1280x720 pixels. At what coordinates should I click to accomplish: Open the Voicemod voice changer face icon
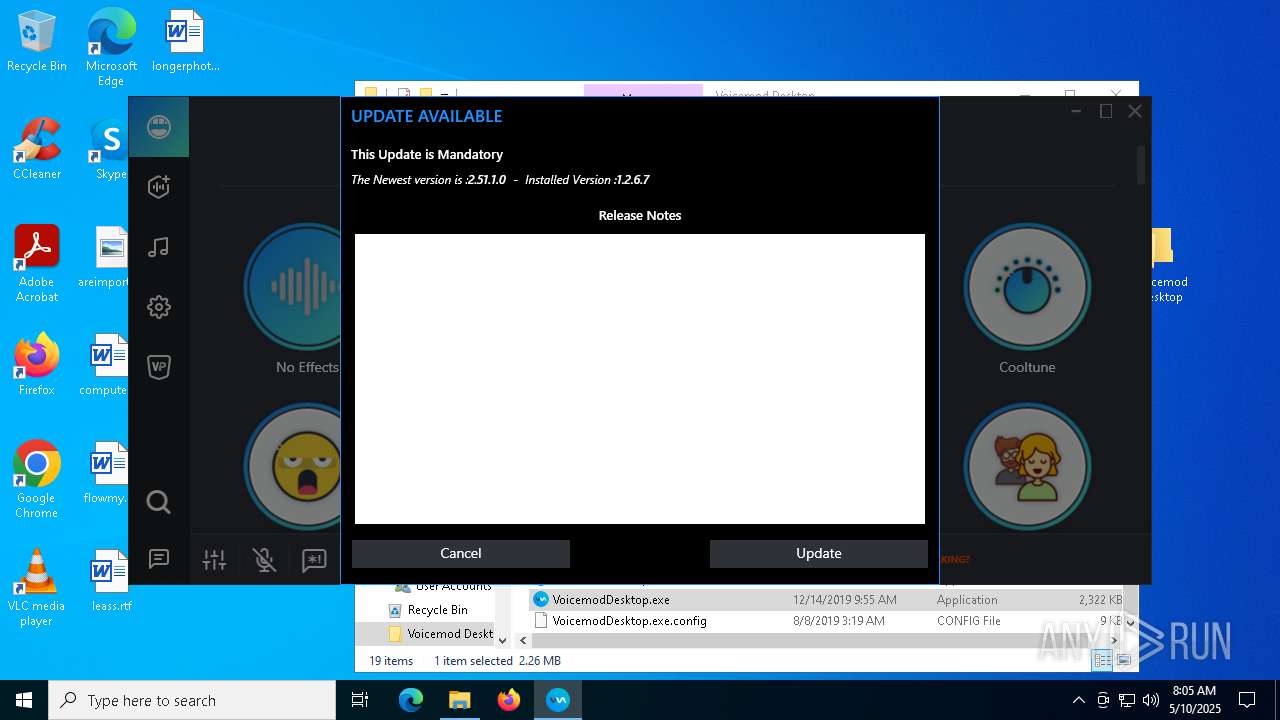159,127
